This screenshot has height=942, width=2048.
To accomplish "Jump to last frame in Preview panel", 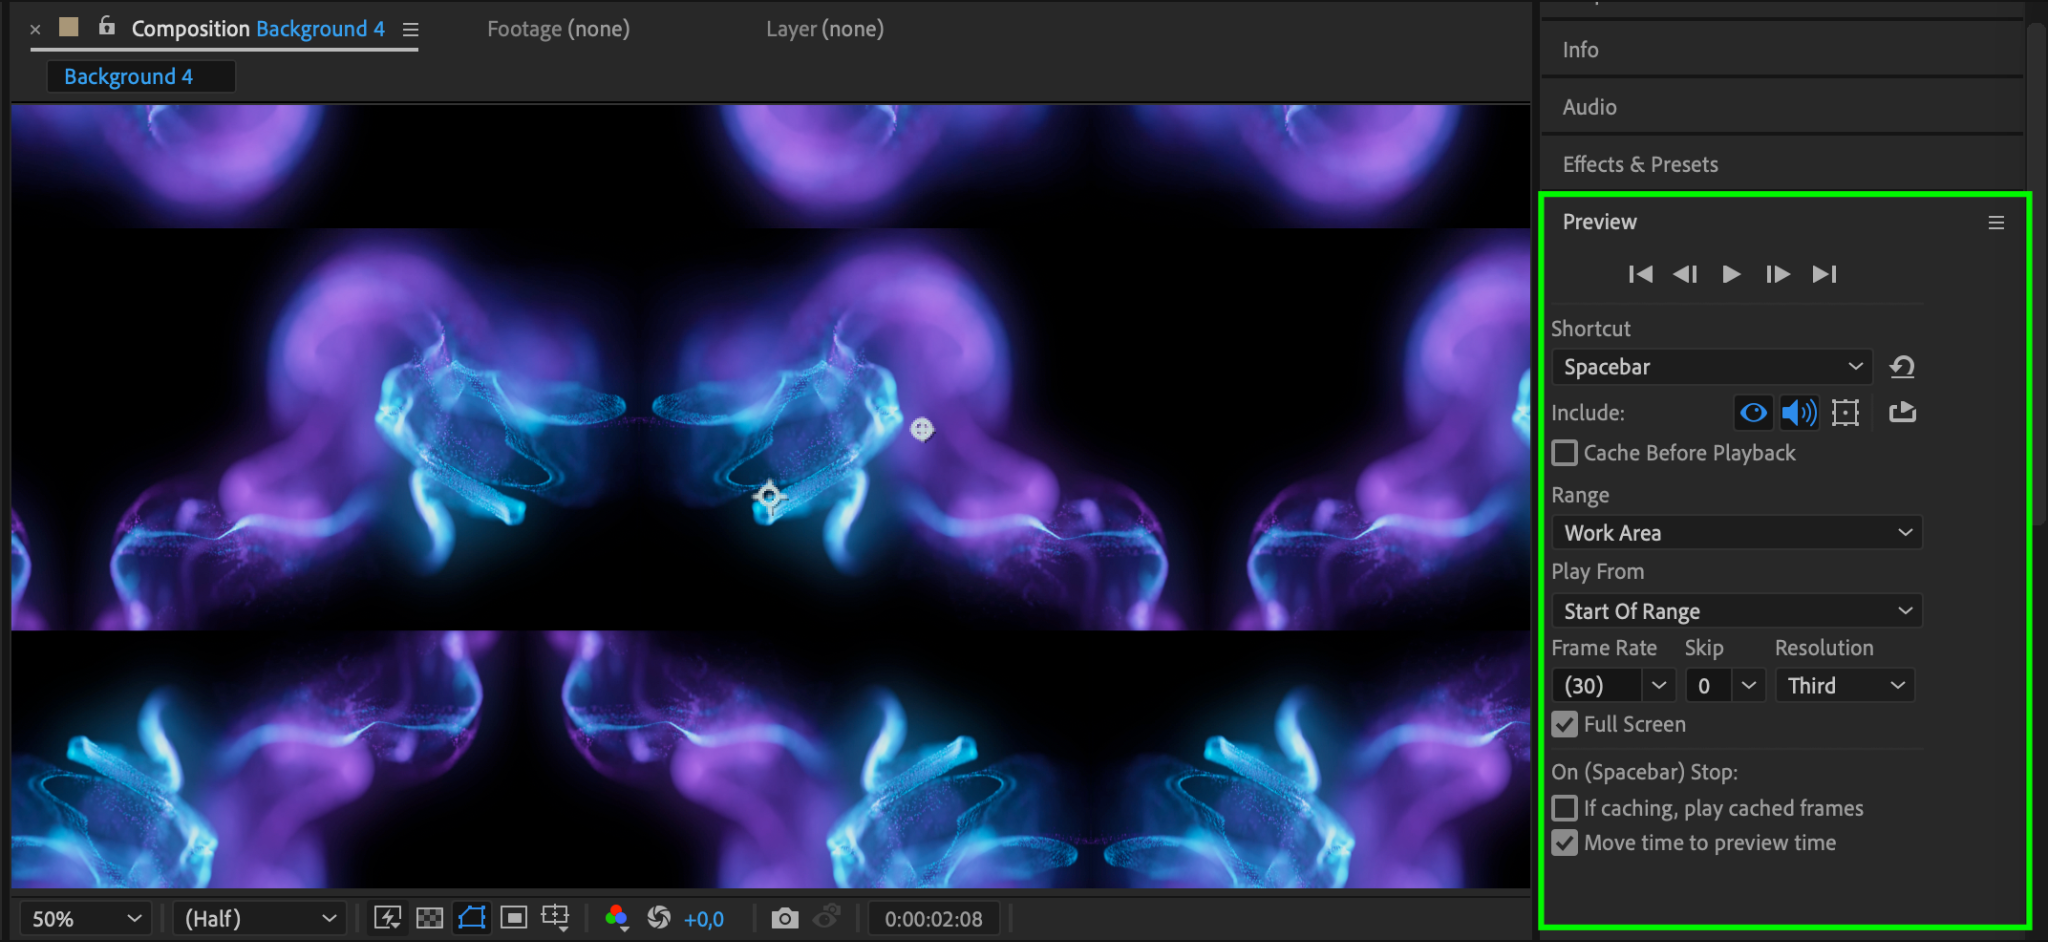I will coord(1824,274).
